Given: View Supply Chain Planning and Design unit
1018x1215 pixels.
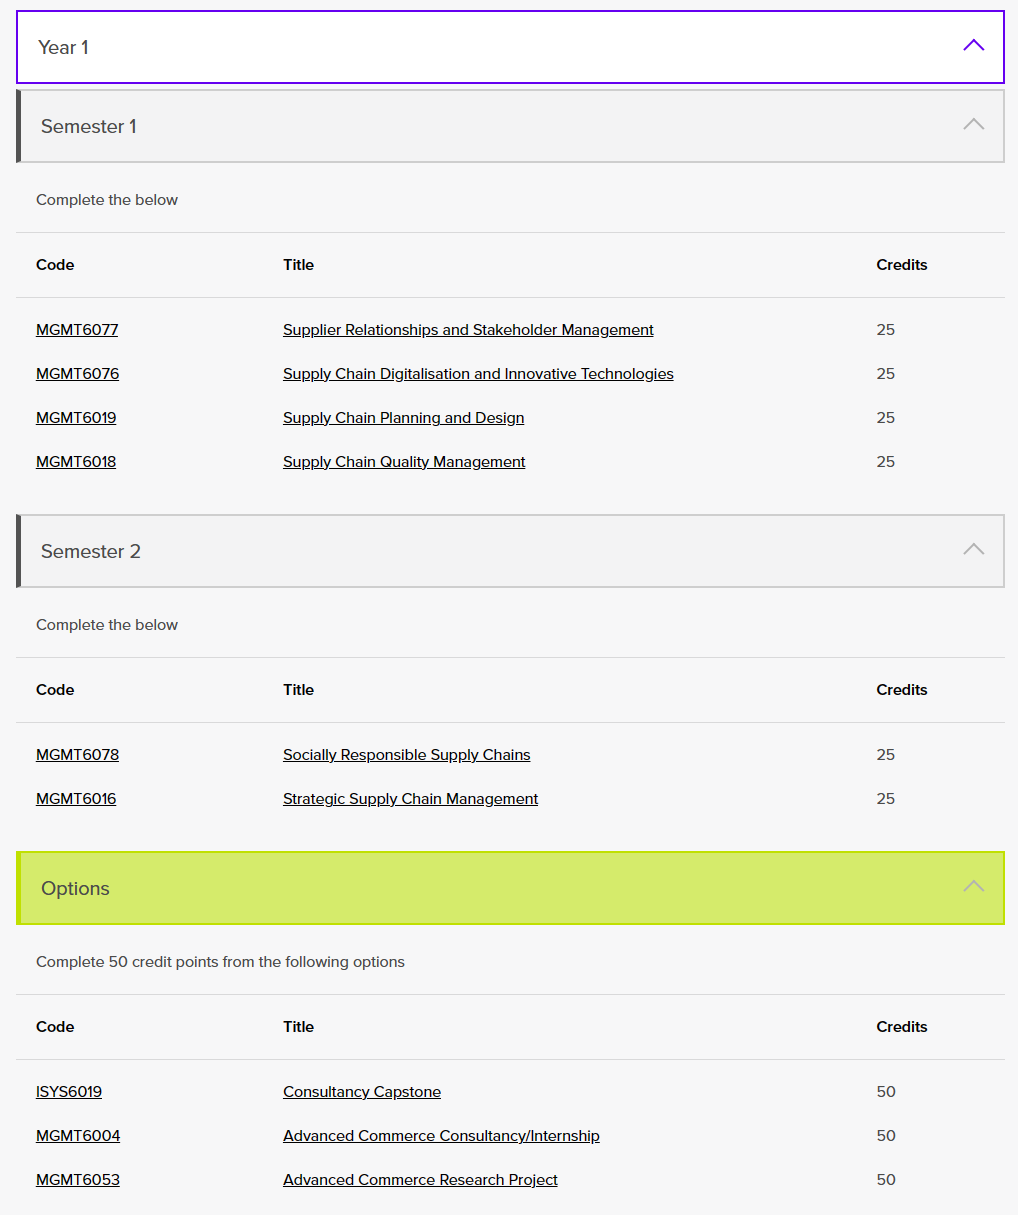Looking at the screenshot, I should pyautogui.click(x=403, y=418).
